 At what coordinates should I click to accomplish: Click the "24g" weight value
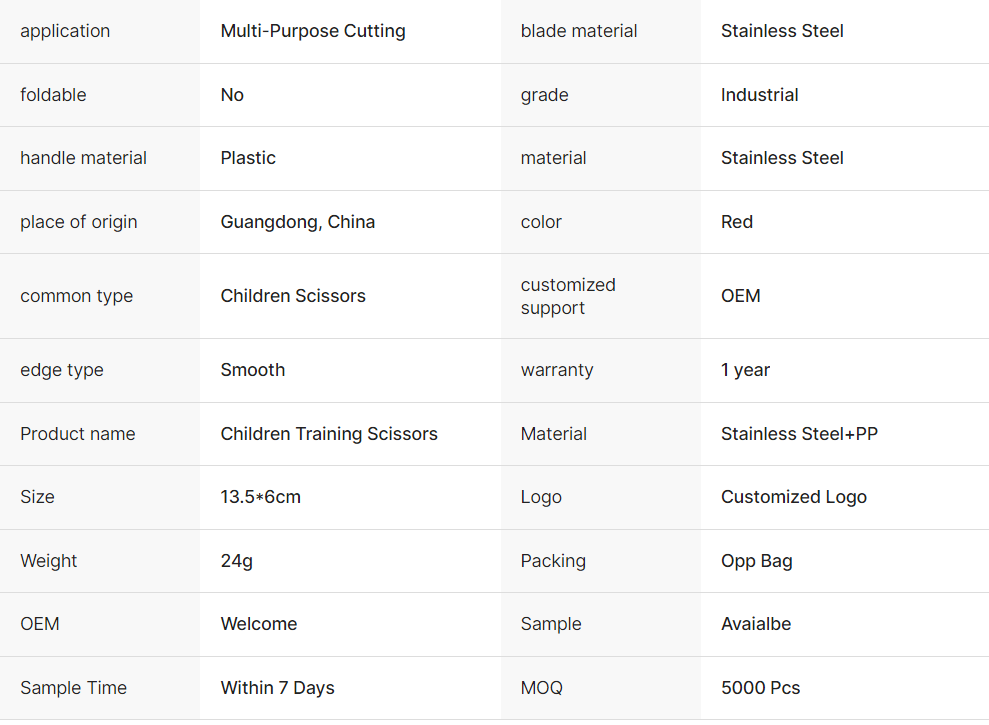(237, 561)
